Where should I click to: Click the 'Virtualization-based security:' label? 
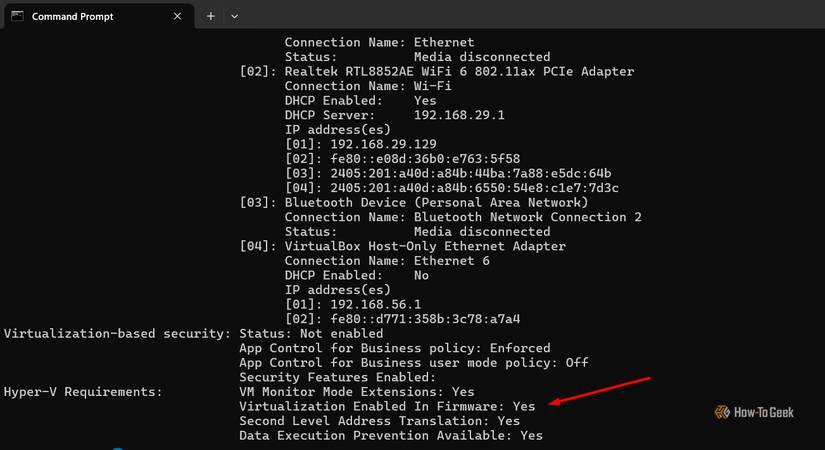[x=117, y=333]
